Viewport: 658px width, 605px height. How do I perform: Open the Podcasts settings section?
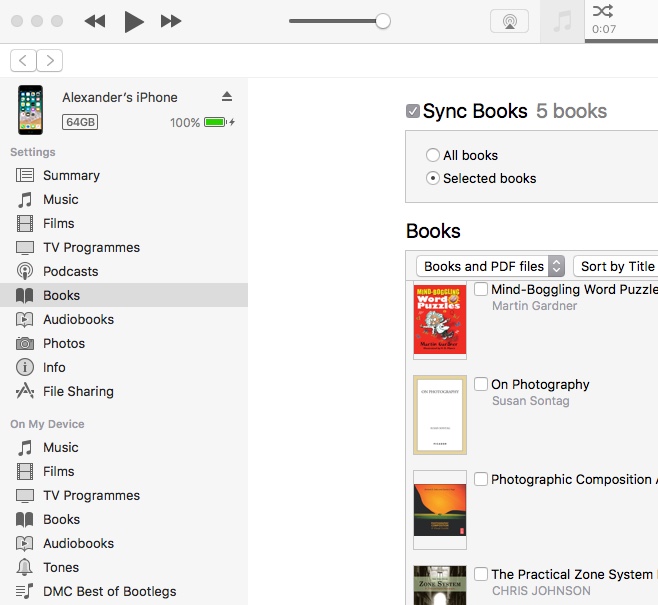tap(70, 271)
